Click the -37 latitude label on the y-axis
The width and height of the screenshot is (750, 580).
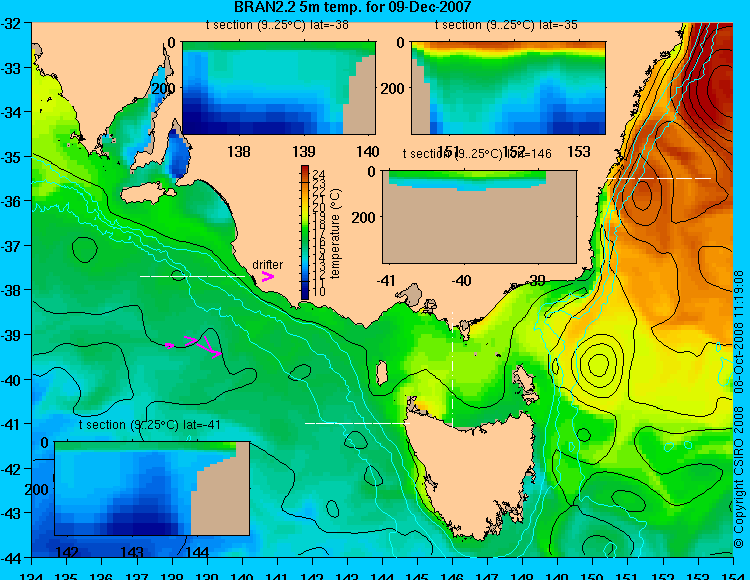coord(11,246)
